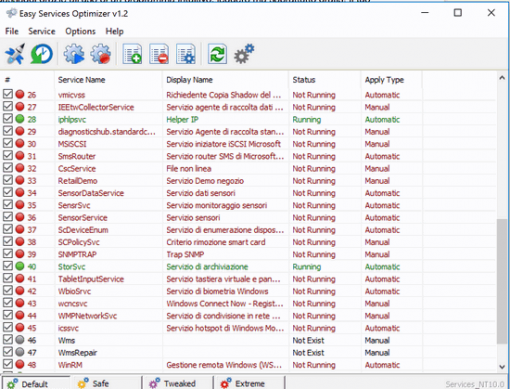Click the green clock Restore settings icon
Screen dimensions: 510x389
(42, 54)
